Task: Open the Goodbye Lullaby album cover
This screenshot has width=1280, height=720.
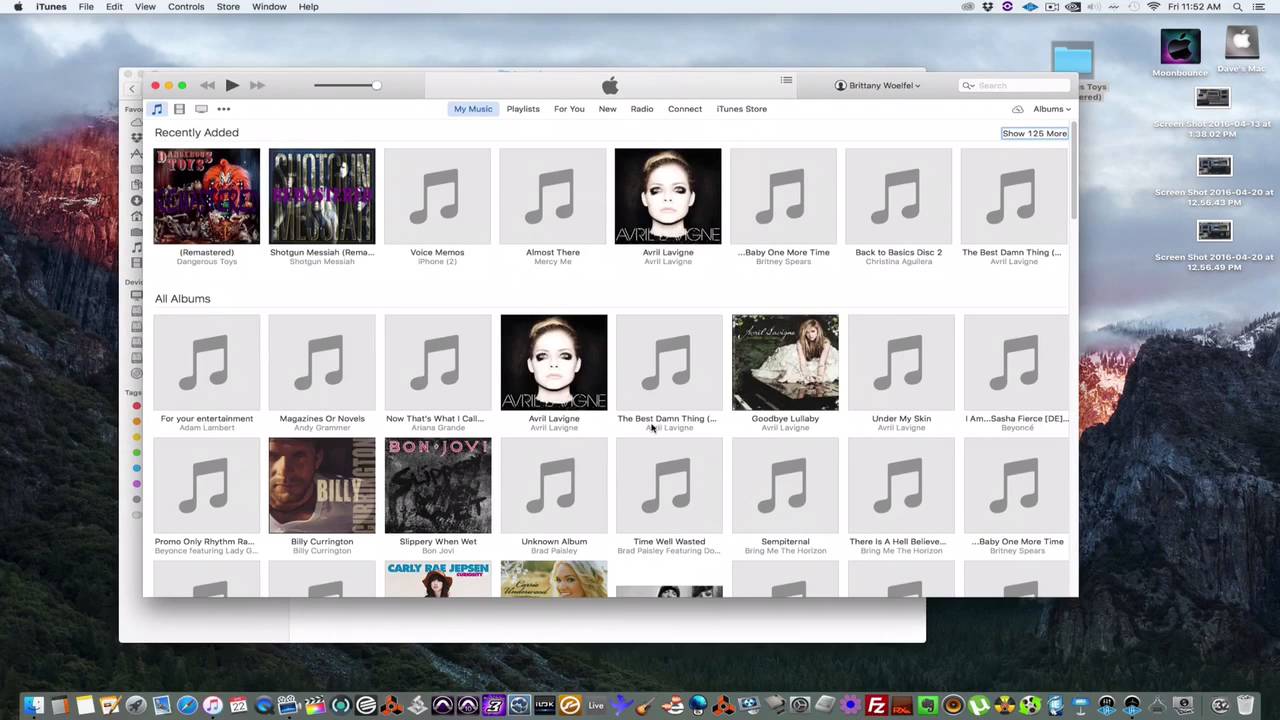Action: (785, 362)
